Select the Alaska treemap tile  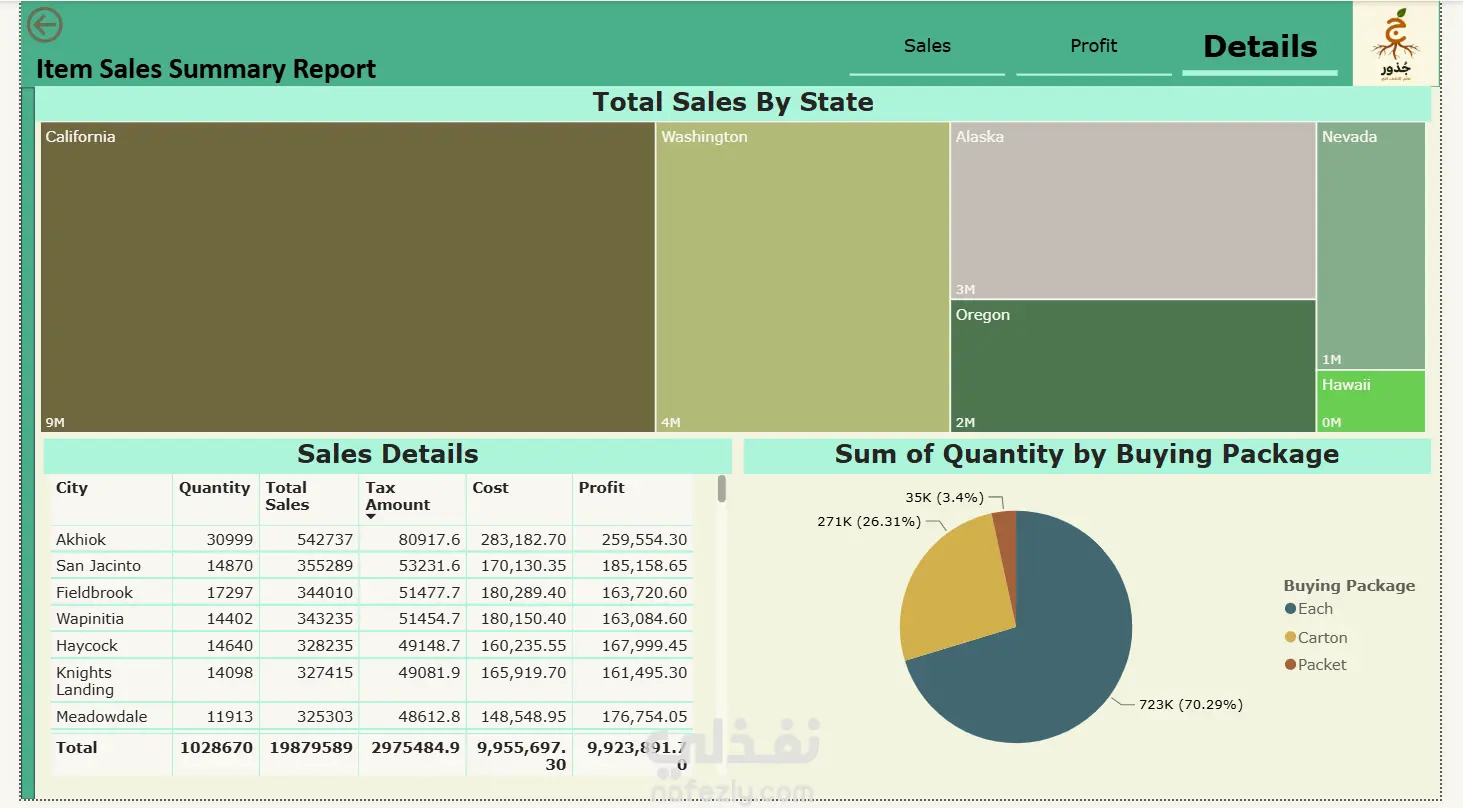[1133, 211]
